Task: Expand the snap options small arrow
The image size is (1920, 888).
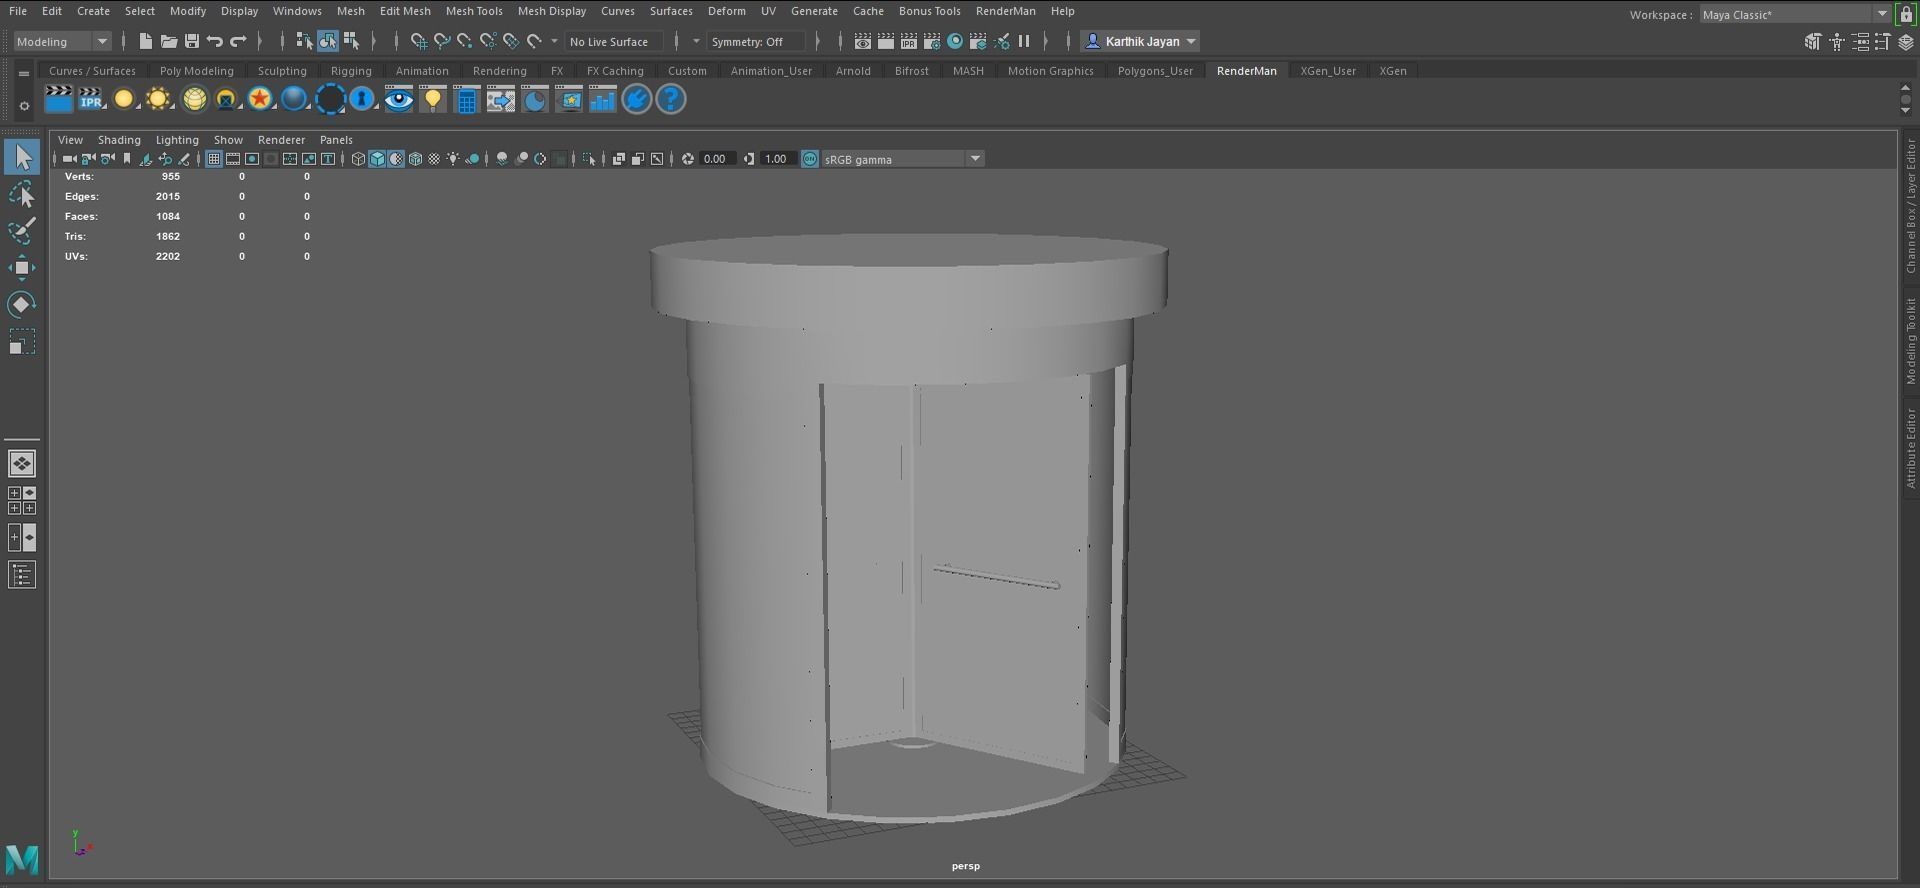Action: [x=554, y=41]
